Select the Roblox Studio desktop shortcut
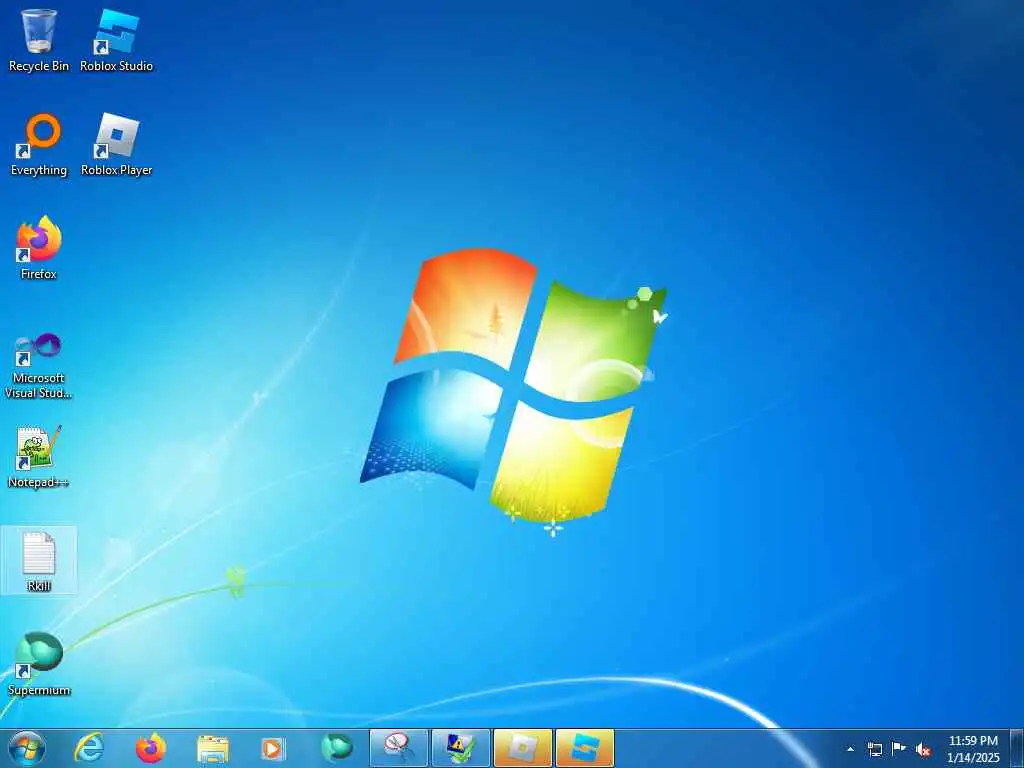The image size is (1024, 768). [116, 41]
